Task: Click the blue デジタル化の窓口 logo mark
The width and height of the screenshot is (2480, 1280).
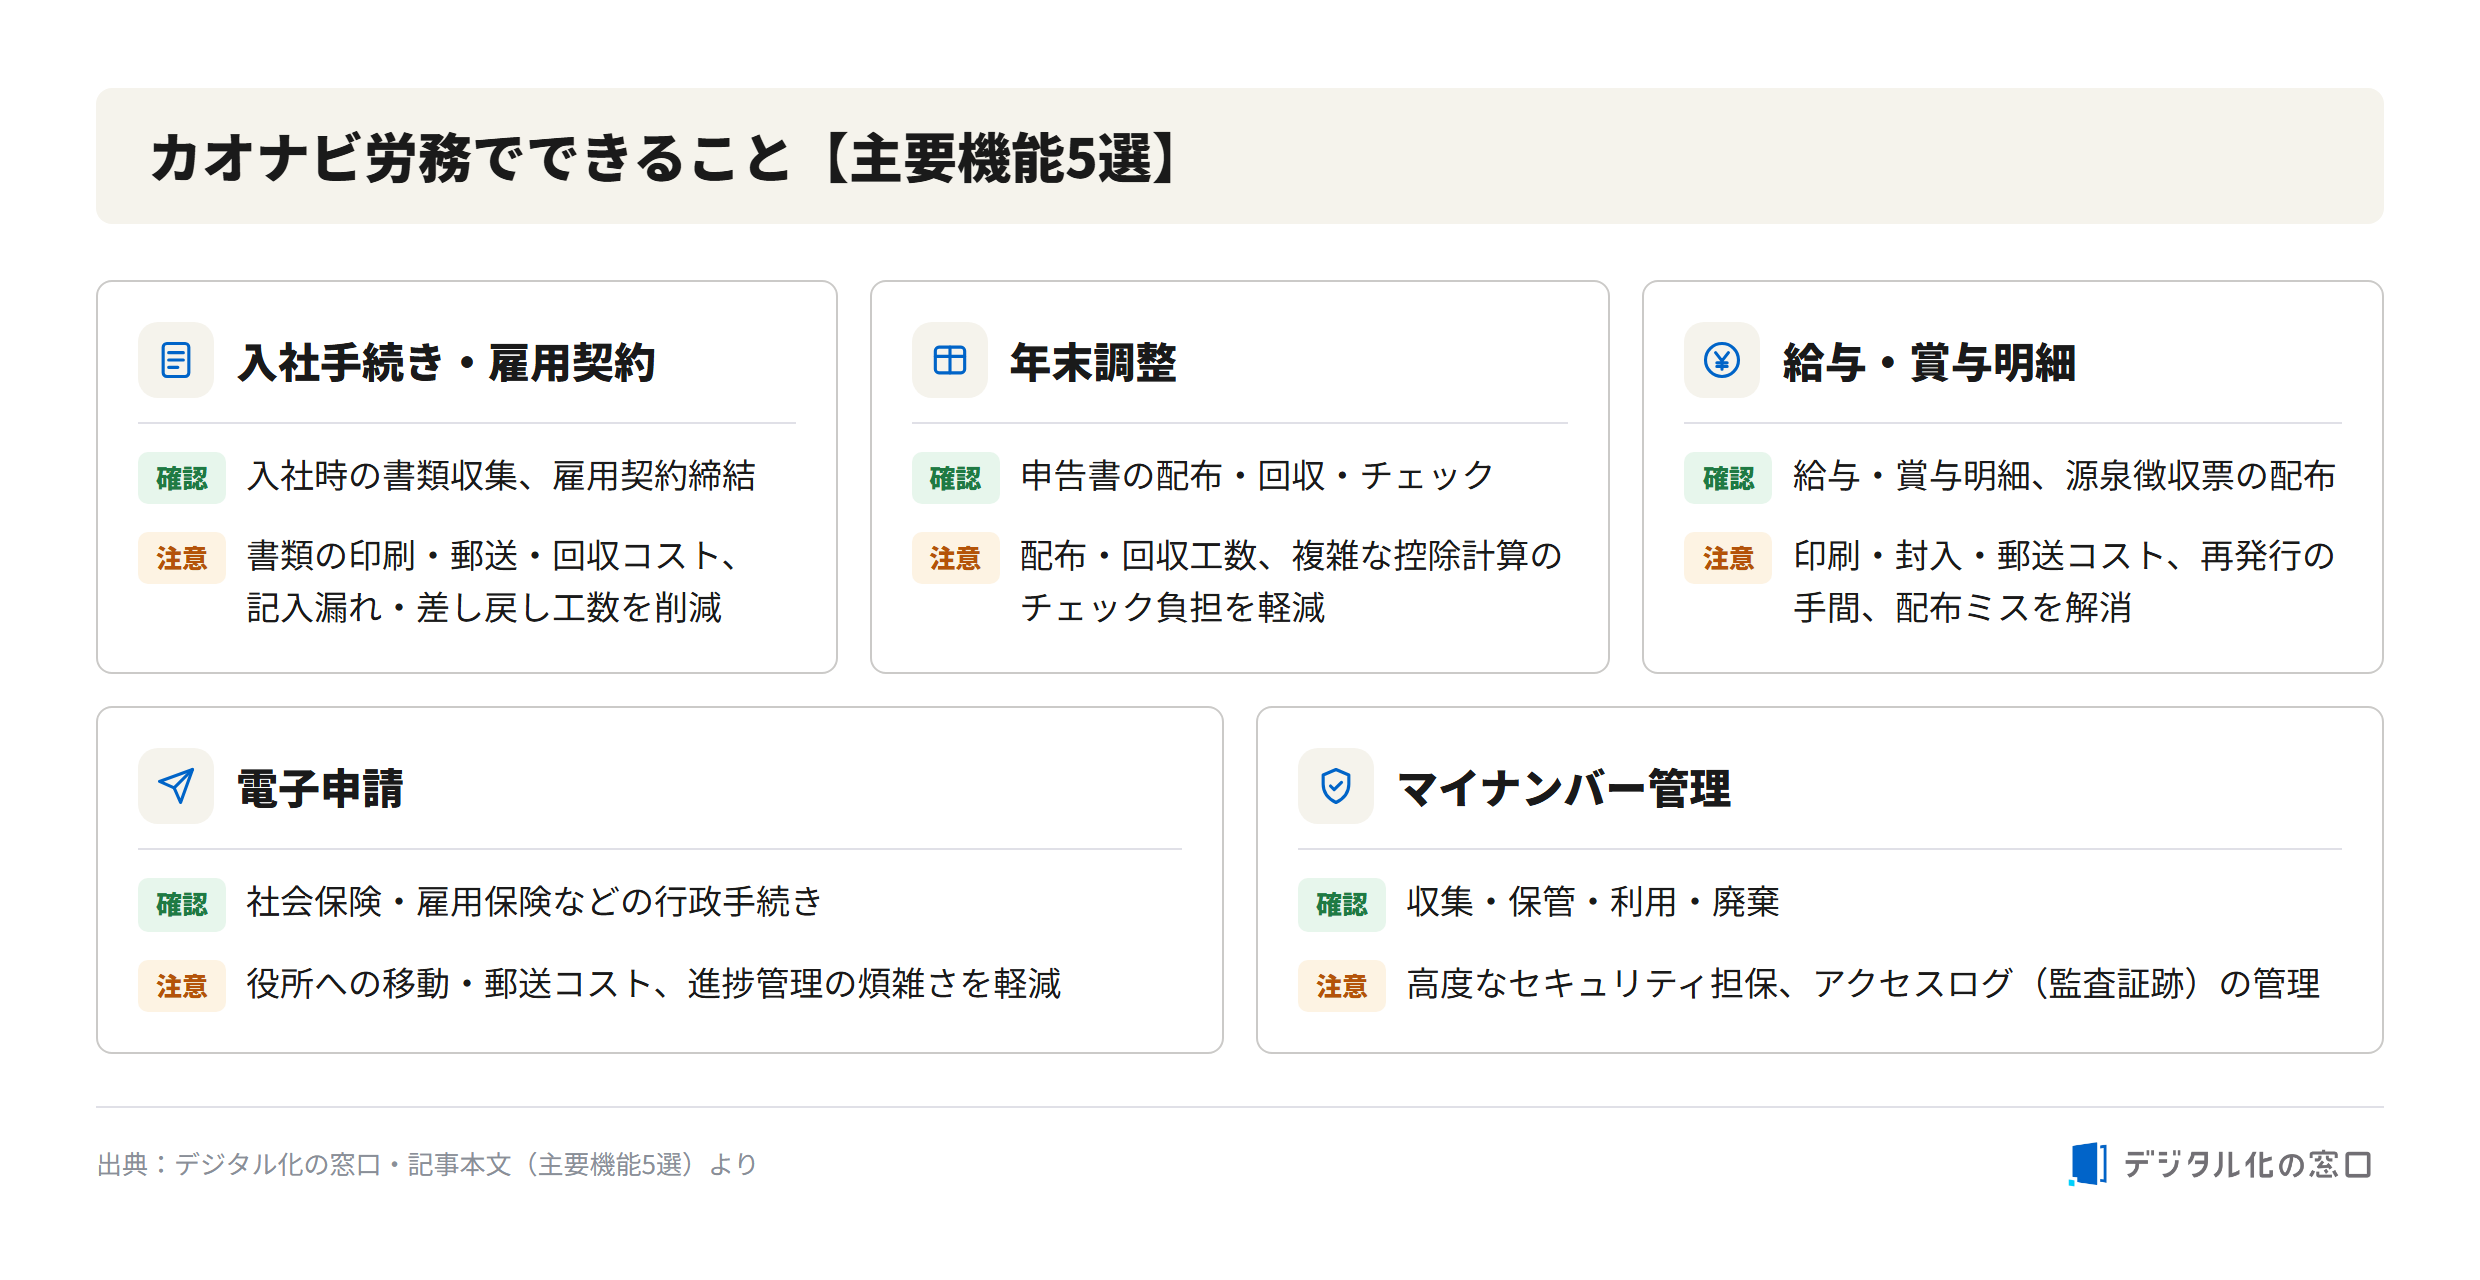Action: [x=2088, y=1164]
